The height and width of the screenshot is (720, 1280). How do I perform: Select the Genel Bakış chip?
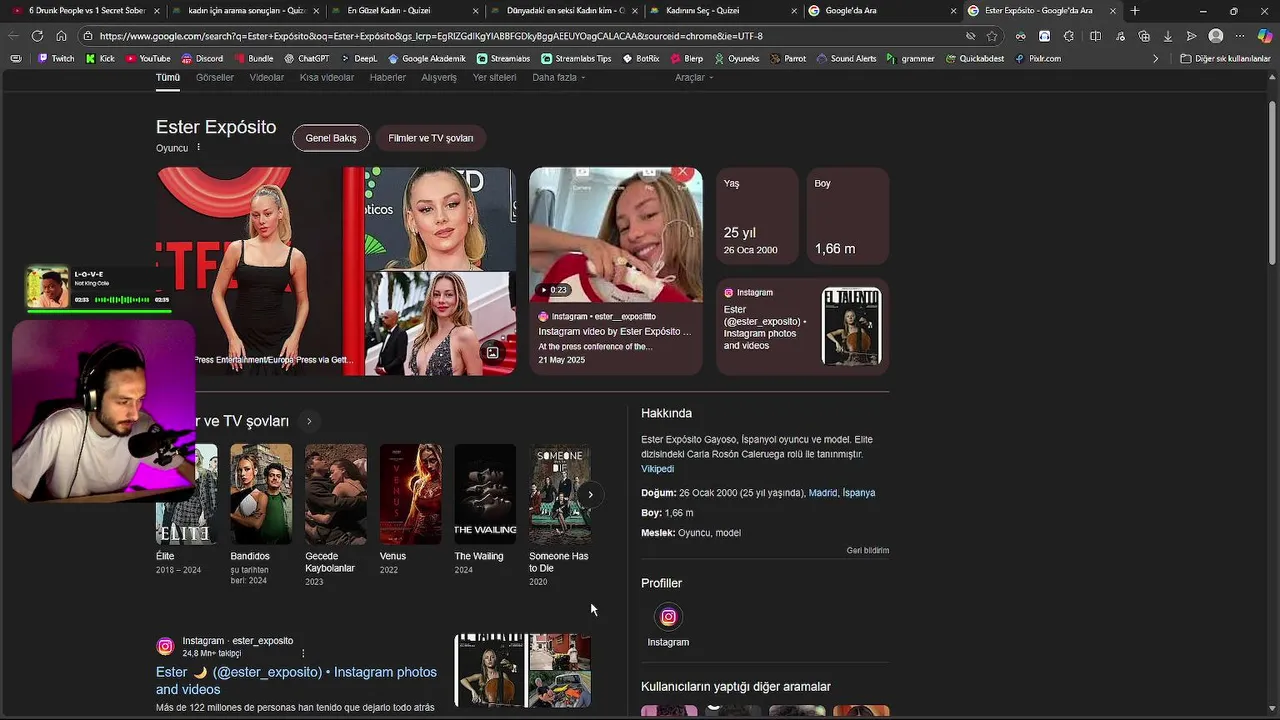331,138
